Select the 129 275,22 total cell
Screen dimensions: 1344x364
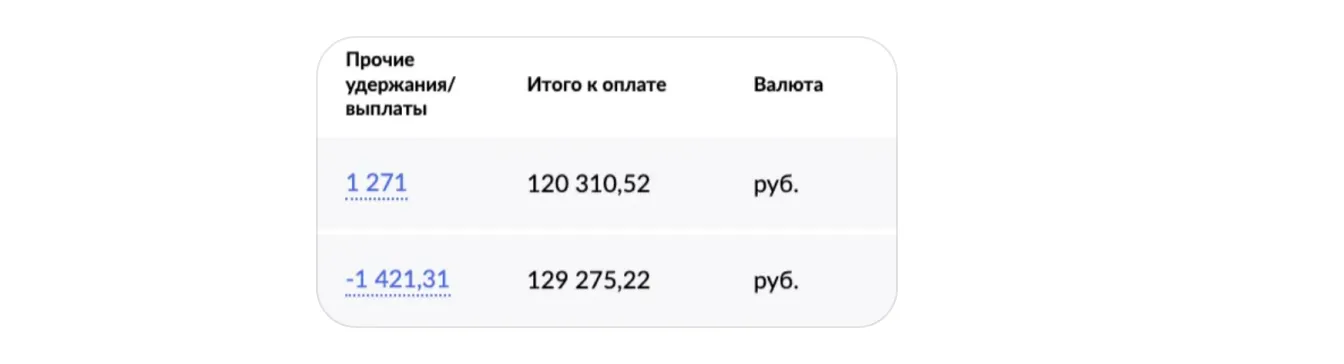click(x=588, y=280)
